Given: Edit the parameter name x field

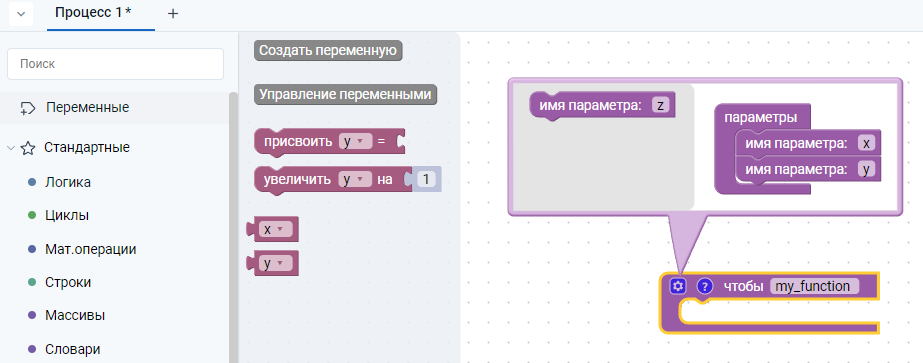Looking at the screenshot, I should (x=866, y=143).
